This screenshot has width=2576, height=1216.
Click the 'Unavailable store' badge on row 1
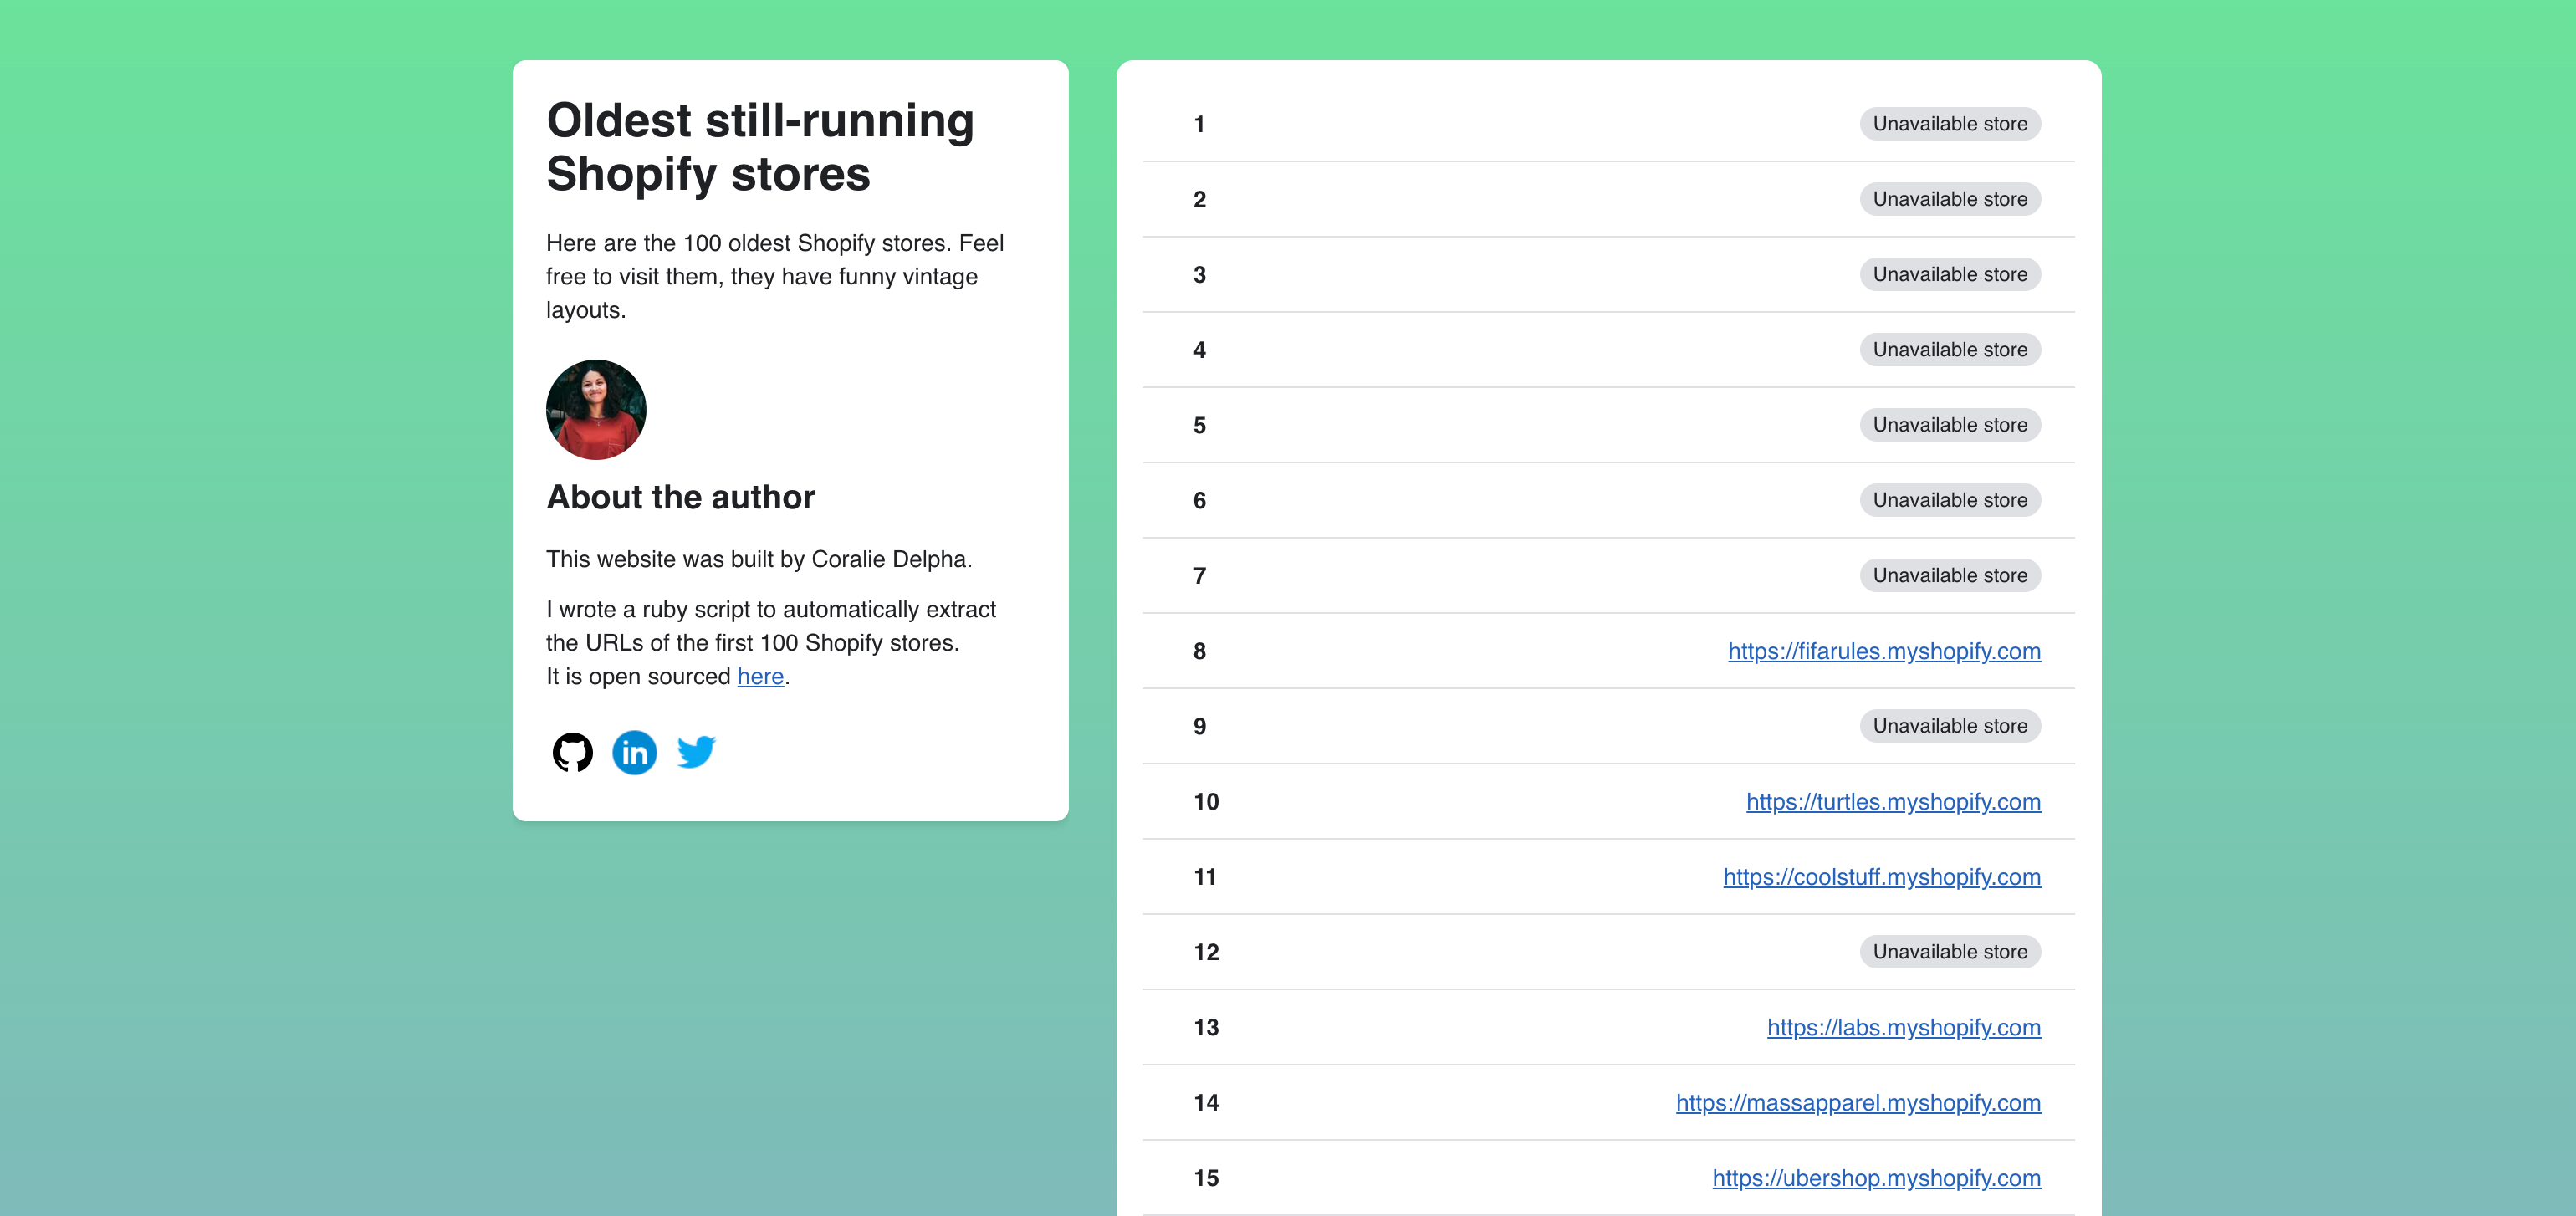(x=1949, y=123)
